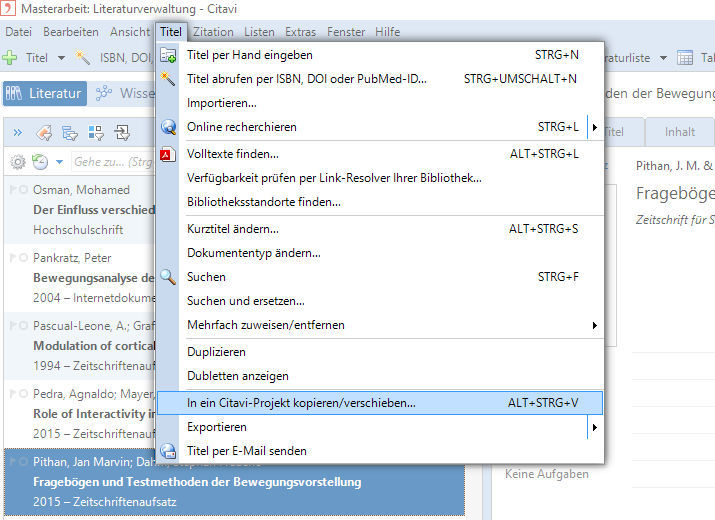This screenshot has height=520, width=715.
Task: Choose Exportieren menu entry
Action: coord(372,427)
